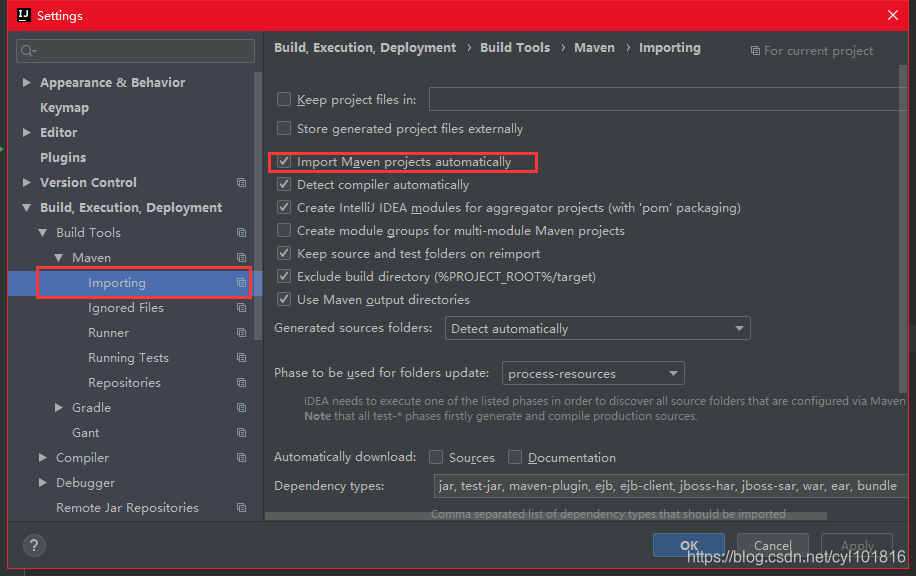The height and width of the screenshot is (576, 916).
Task: Collapse the Build Tools node
Action: click(x=43, y=233)
